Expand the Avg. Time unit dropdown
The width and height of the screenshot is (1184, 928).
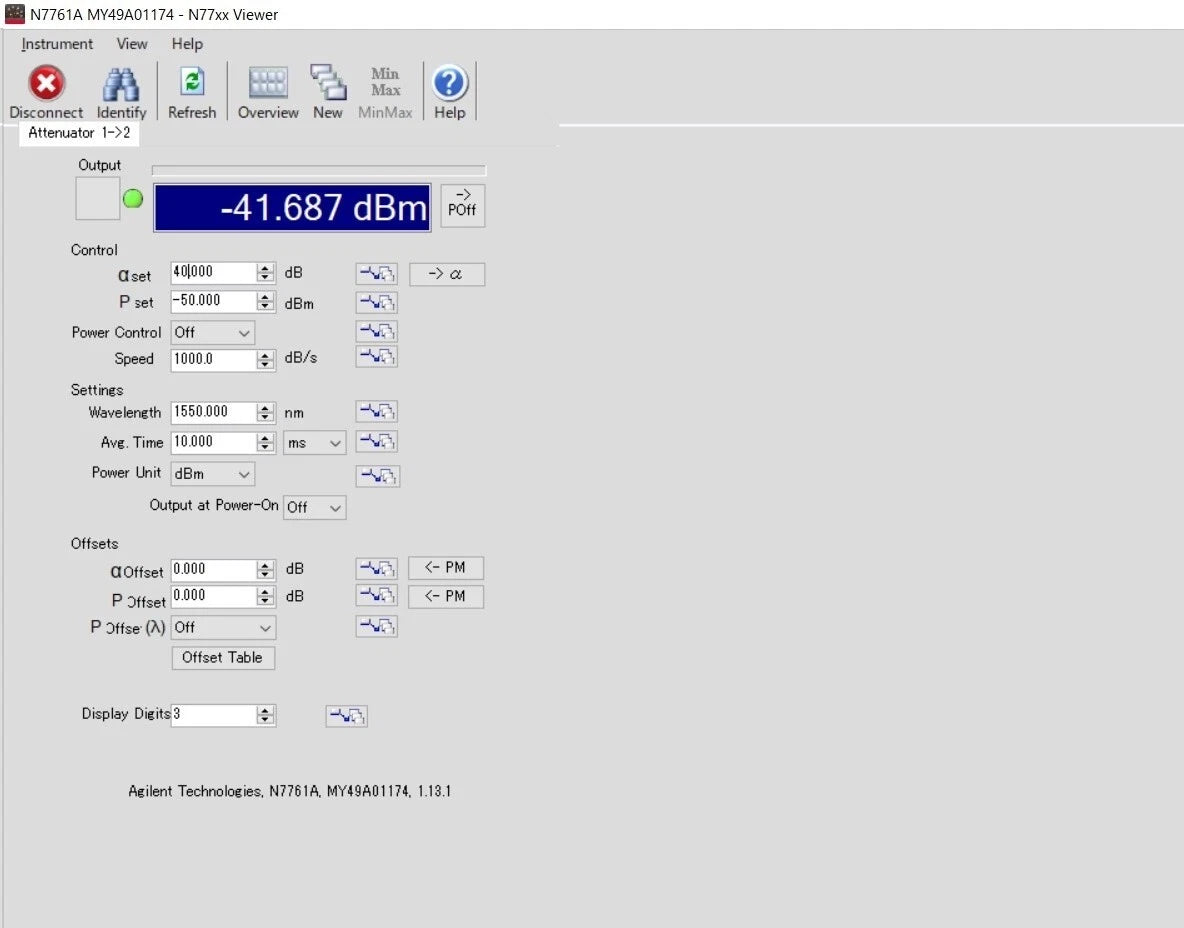point(314,443)
